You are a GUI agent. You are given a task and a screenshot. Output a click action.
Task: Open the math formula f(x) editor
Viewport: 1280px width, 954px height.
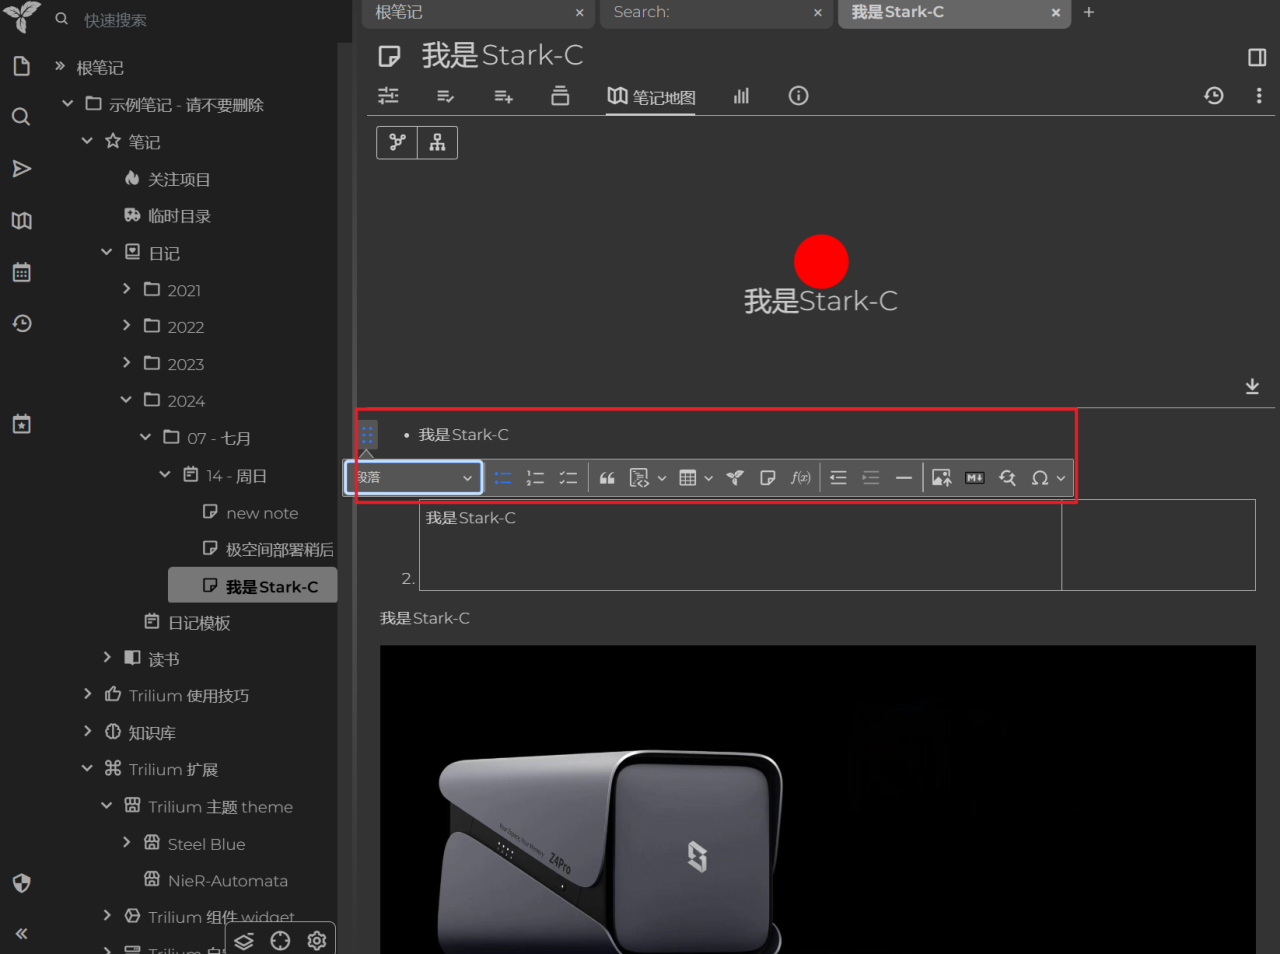click(800, 477)
